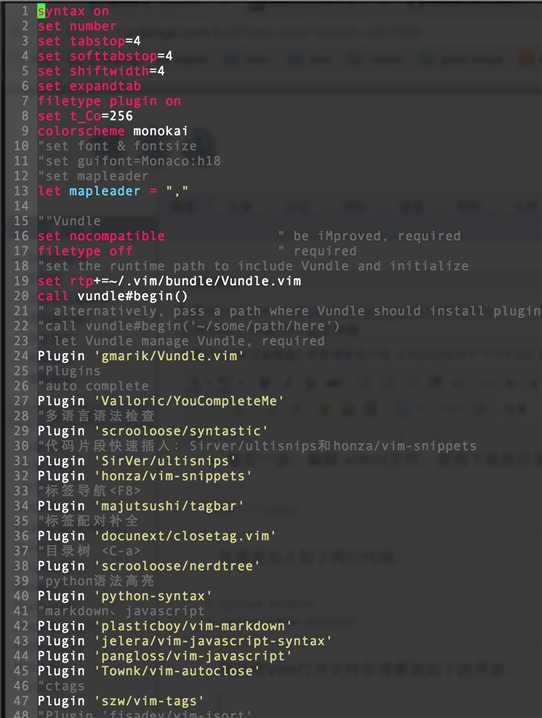
Task: Click the 'filetype off' line
Action: 85,251
